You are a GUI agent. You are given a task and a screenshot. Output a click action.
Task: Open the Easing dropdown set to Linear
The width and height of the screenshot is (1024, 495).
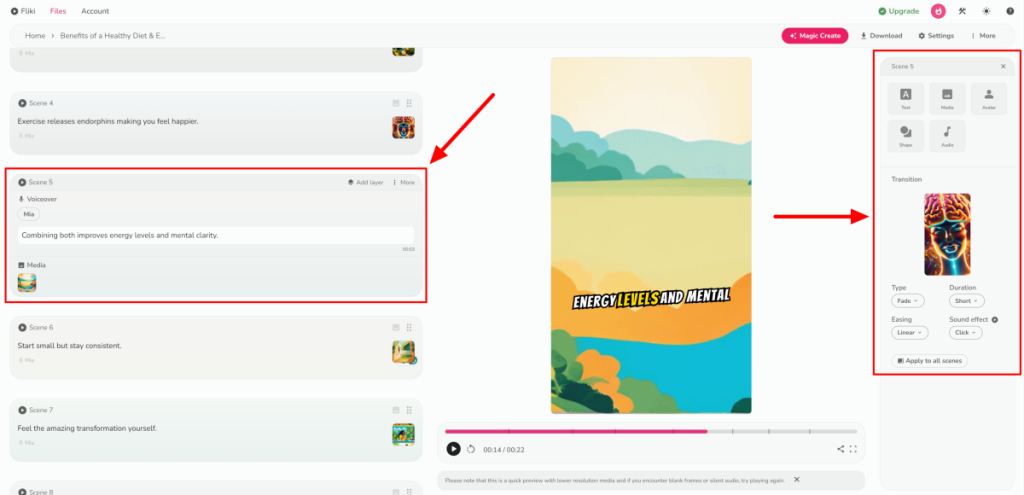tap(910, 333)
